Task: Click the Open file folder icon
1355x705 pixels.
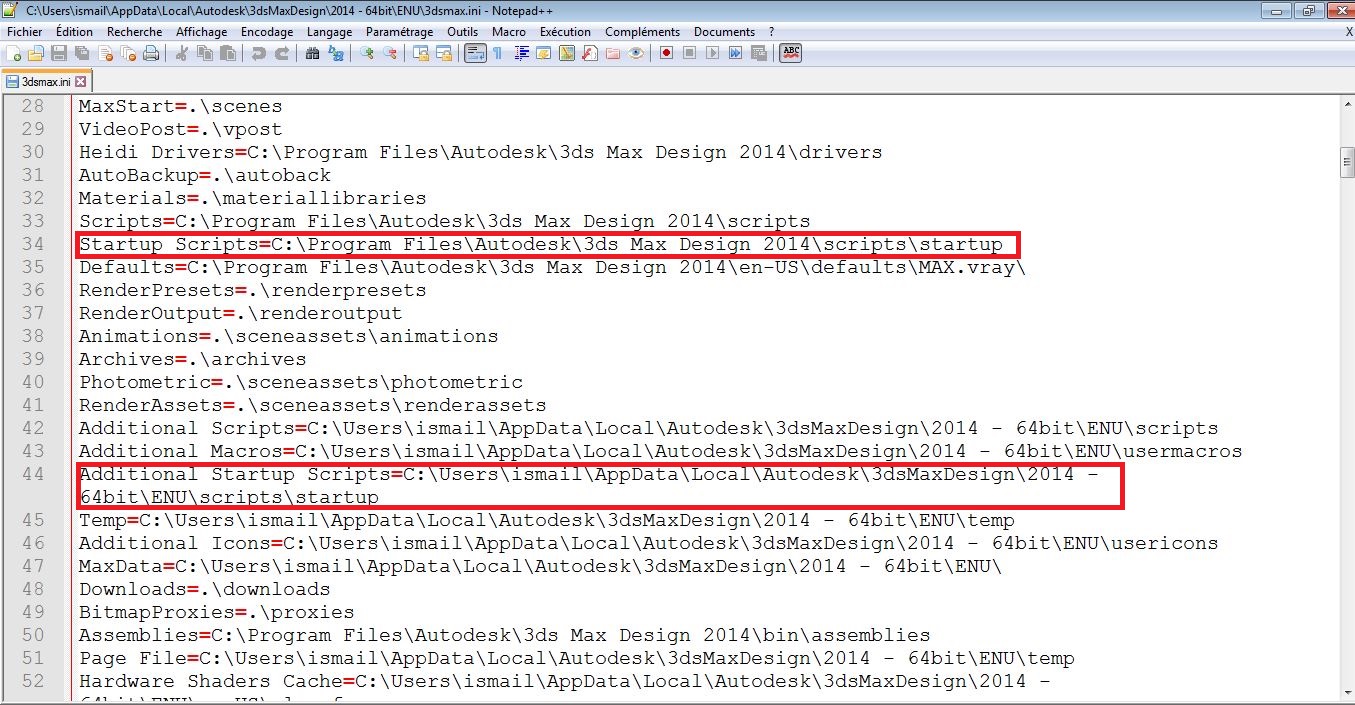Action: click(36, 53)
